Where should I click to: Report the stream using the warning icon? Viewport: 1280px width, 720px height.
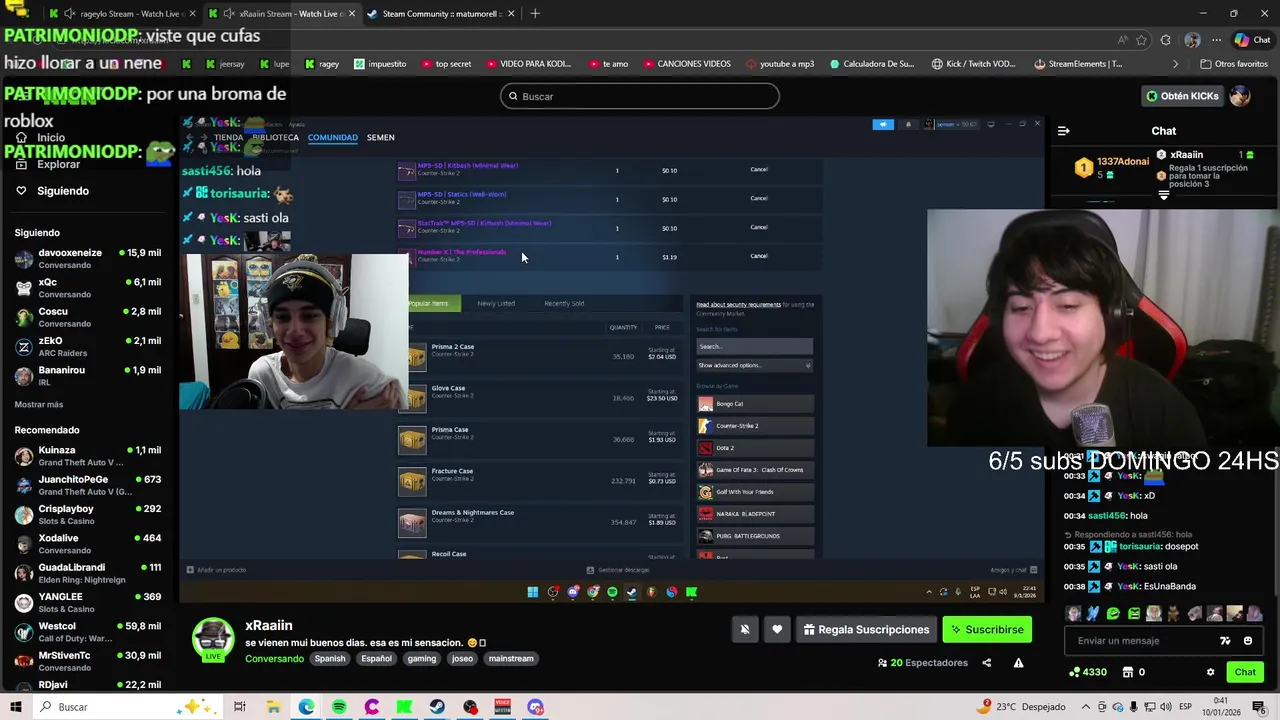pyautogui.click(x=1018, y=662)
